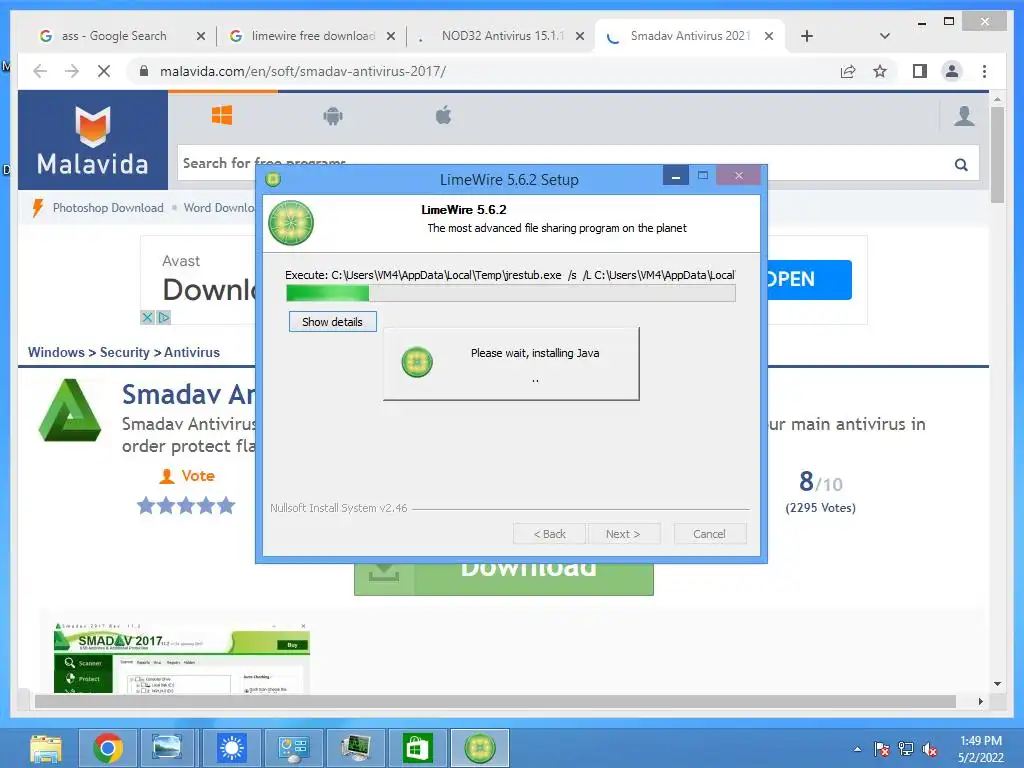Switch to the 'limewire free download' tab
1024x768 pixels.
tap(313, 36)
